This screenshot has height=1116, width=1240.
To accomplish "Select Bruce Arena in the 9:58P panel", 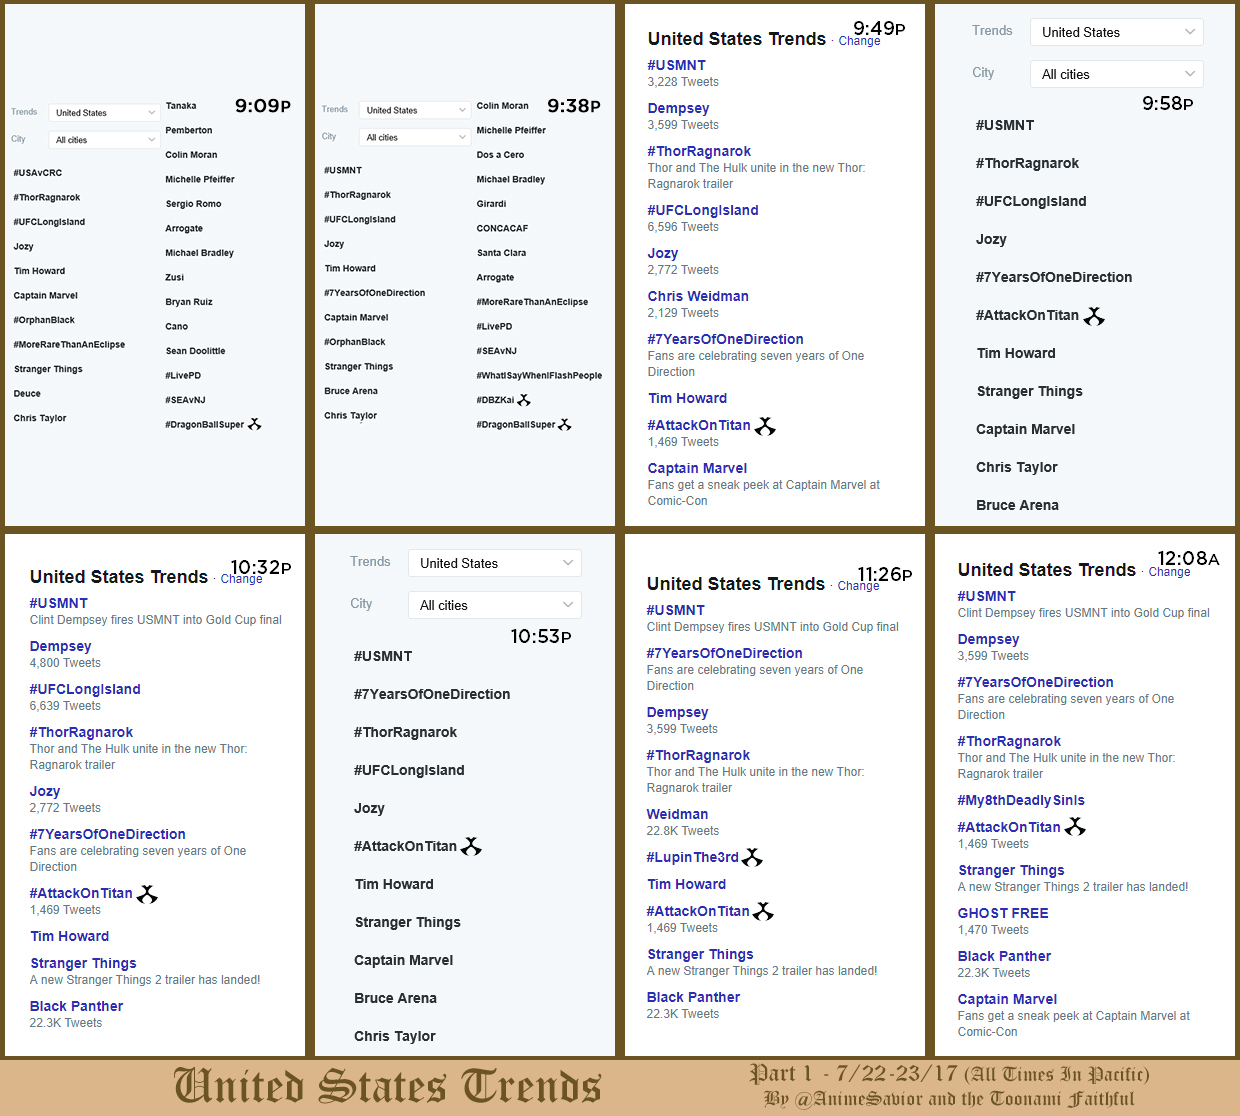I will (1017, 505).
